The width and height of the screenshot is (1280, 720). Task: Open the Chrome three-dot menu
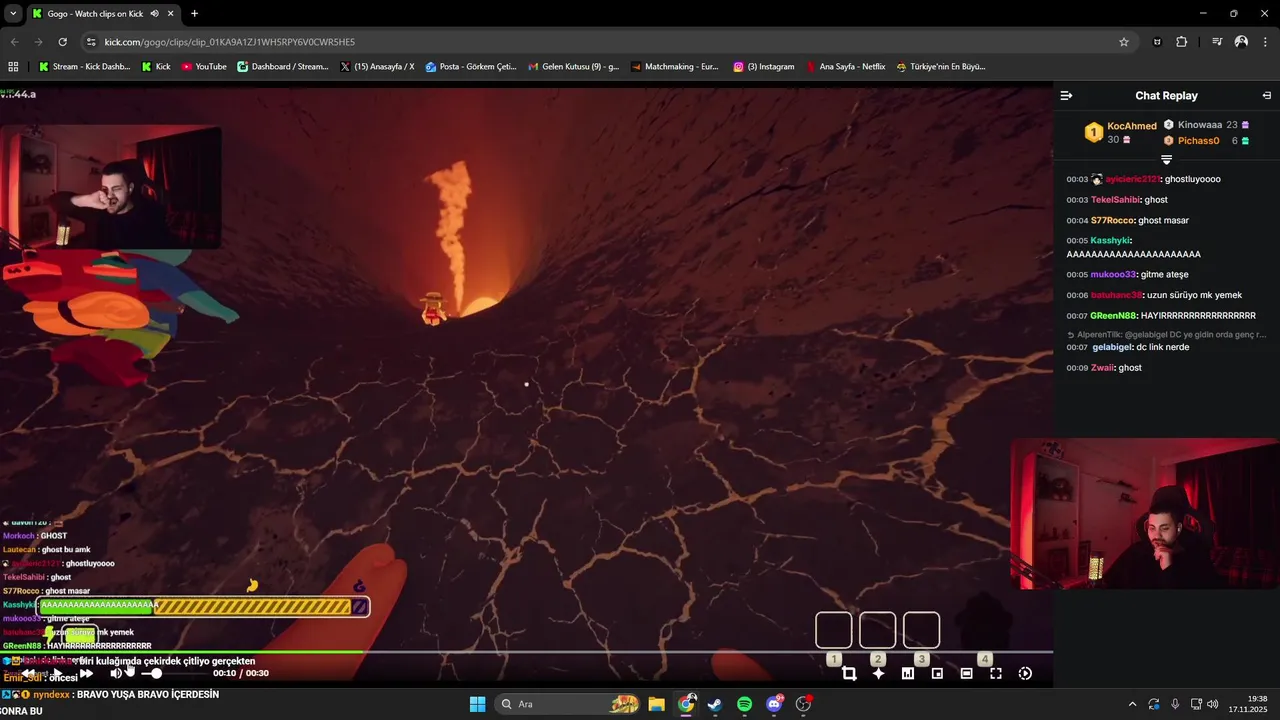pos(1266,42)
